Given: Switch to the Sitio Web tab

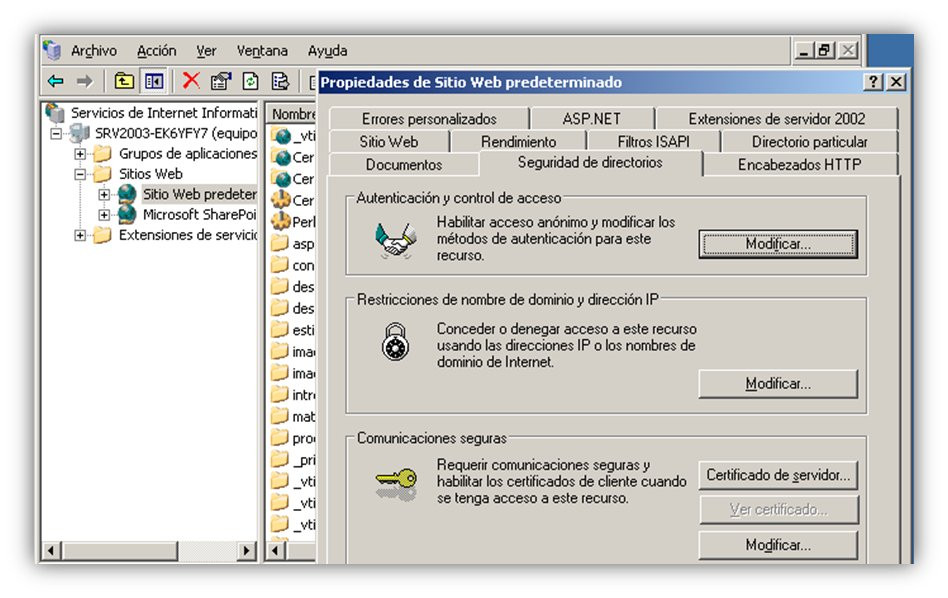Looking at the screenshot, I should [389, 141].
